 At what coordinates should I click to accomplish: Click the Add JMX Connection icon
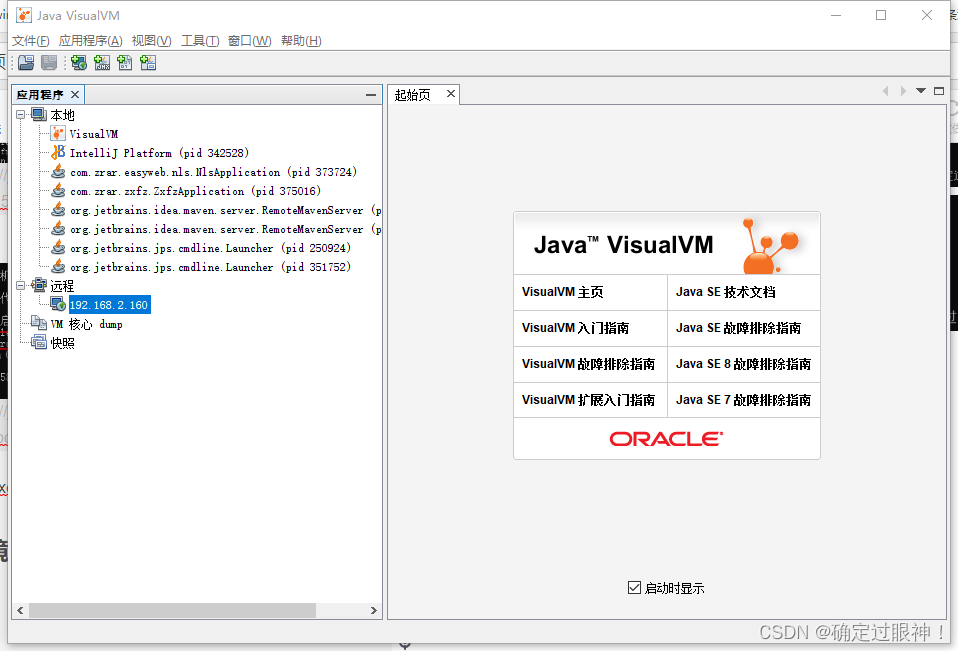101,62
